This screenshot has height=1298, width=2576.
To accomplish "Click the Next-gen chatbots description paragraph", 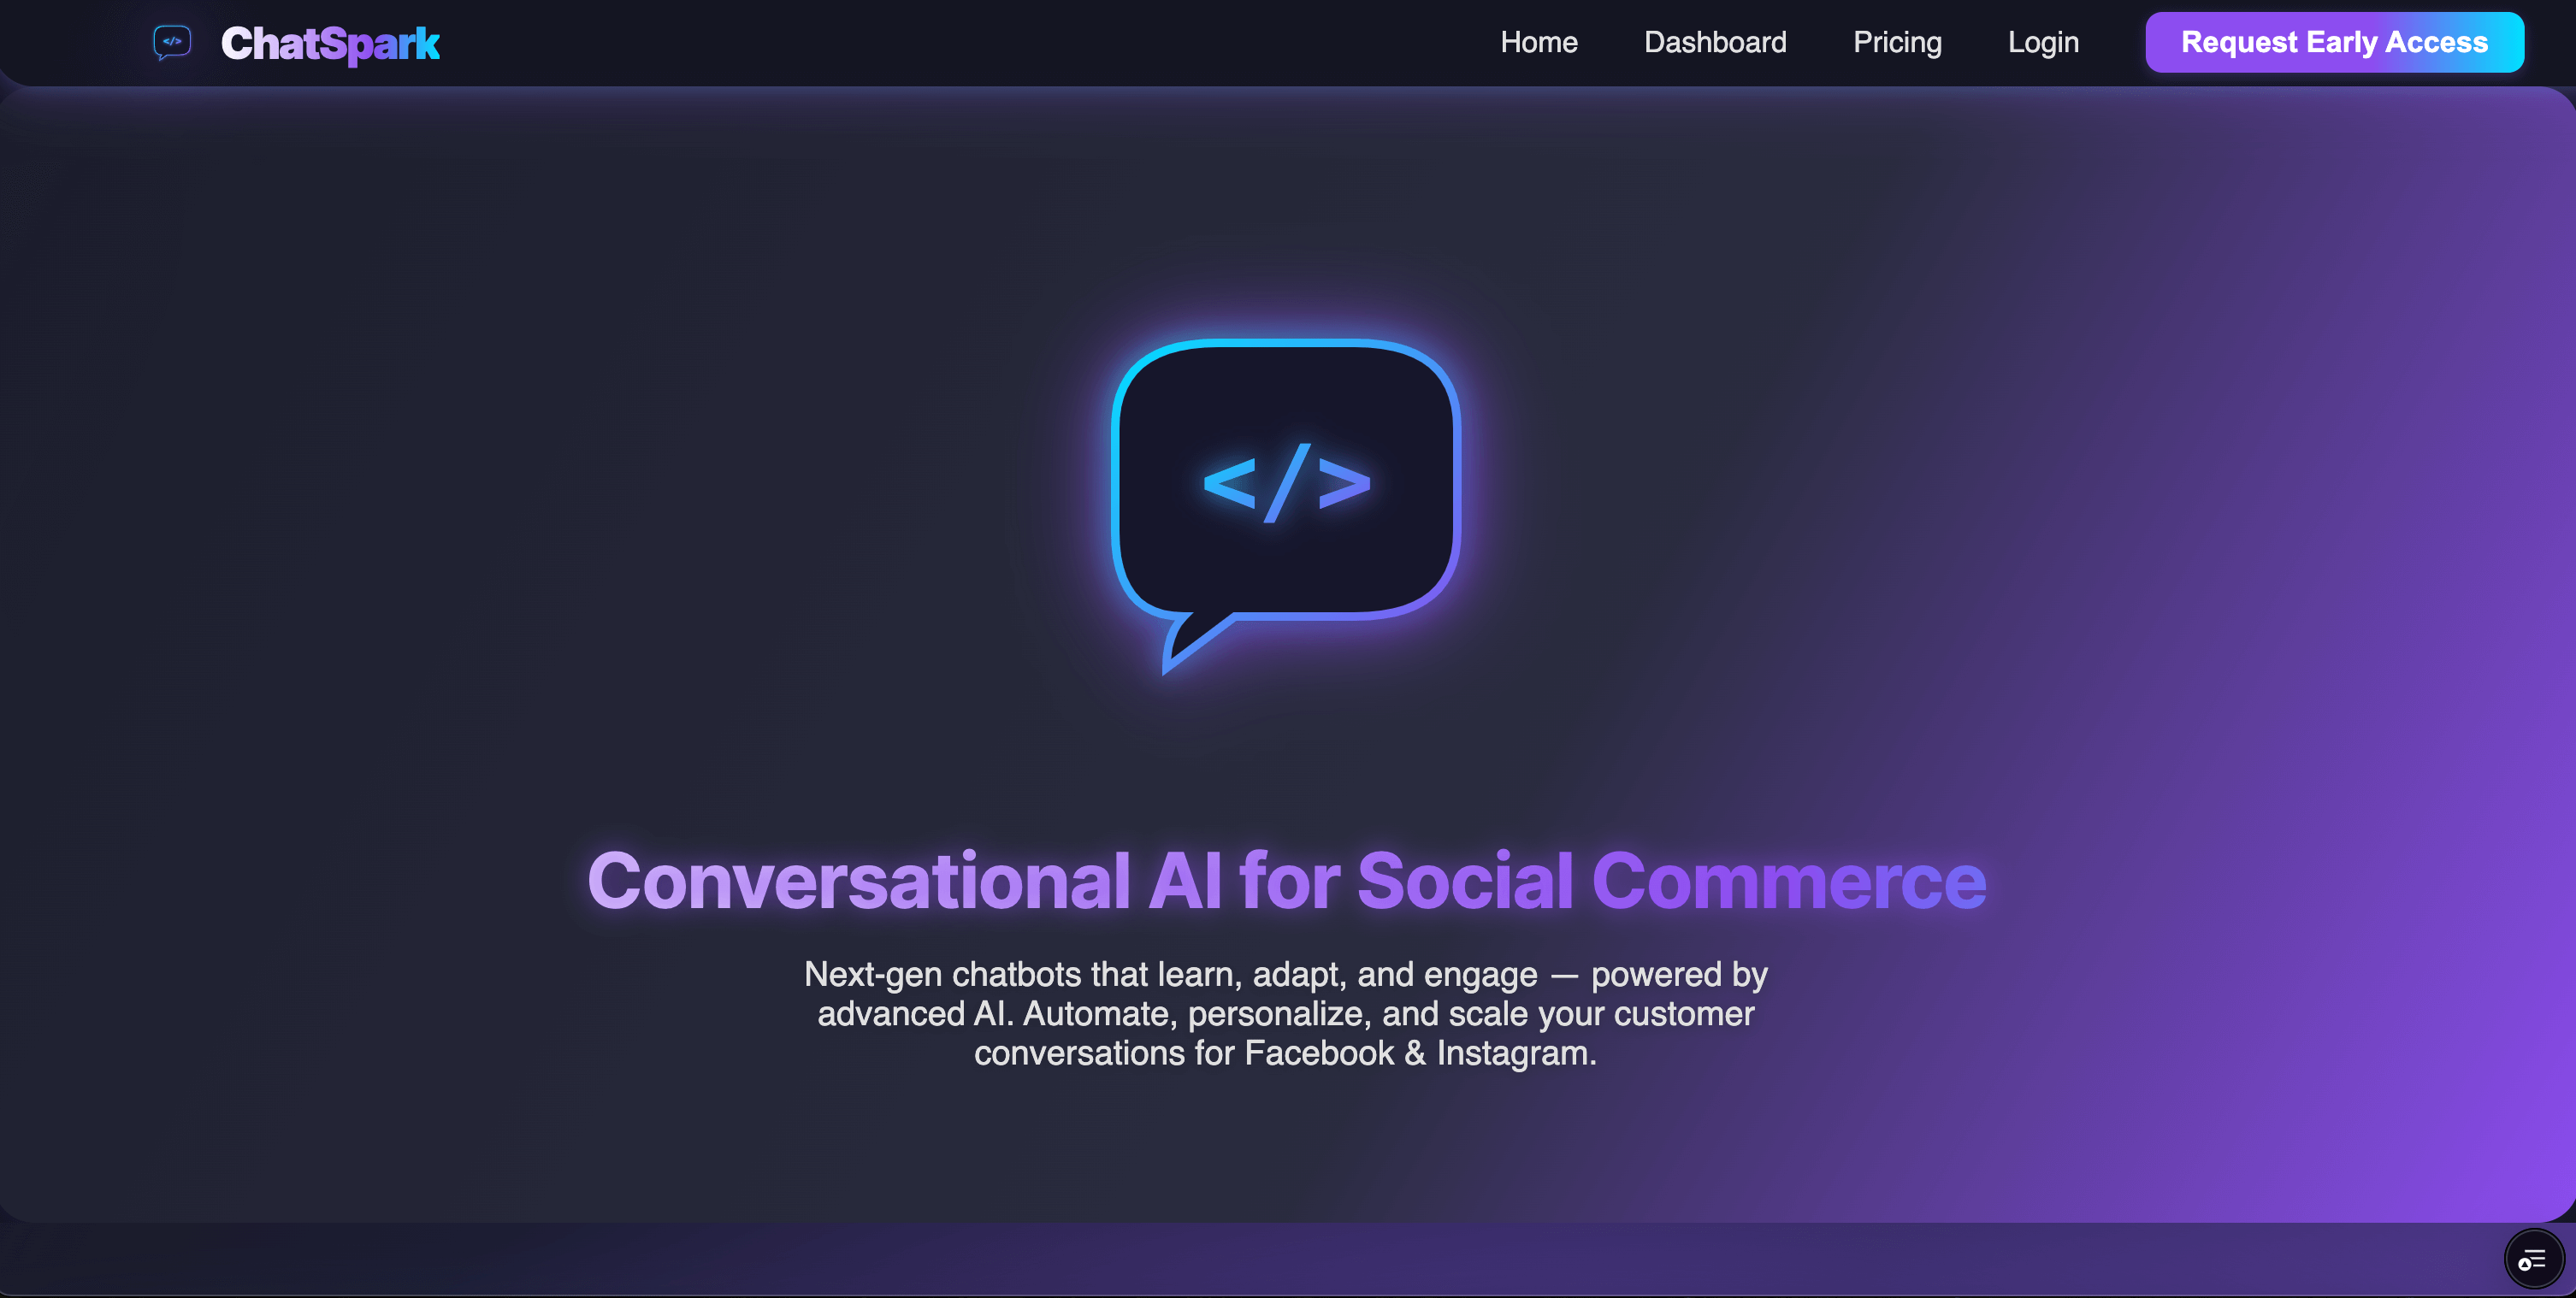I will coord(1286,1013).
